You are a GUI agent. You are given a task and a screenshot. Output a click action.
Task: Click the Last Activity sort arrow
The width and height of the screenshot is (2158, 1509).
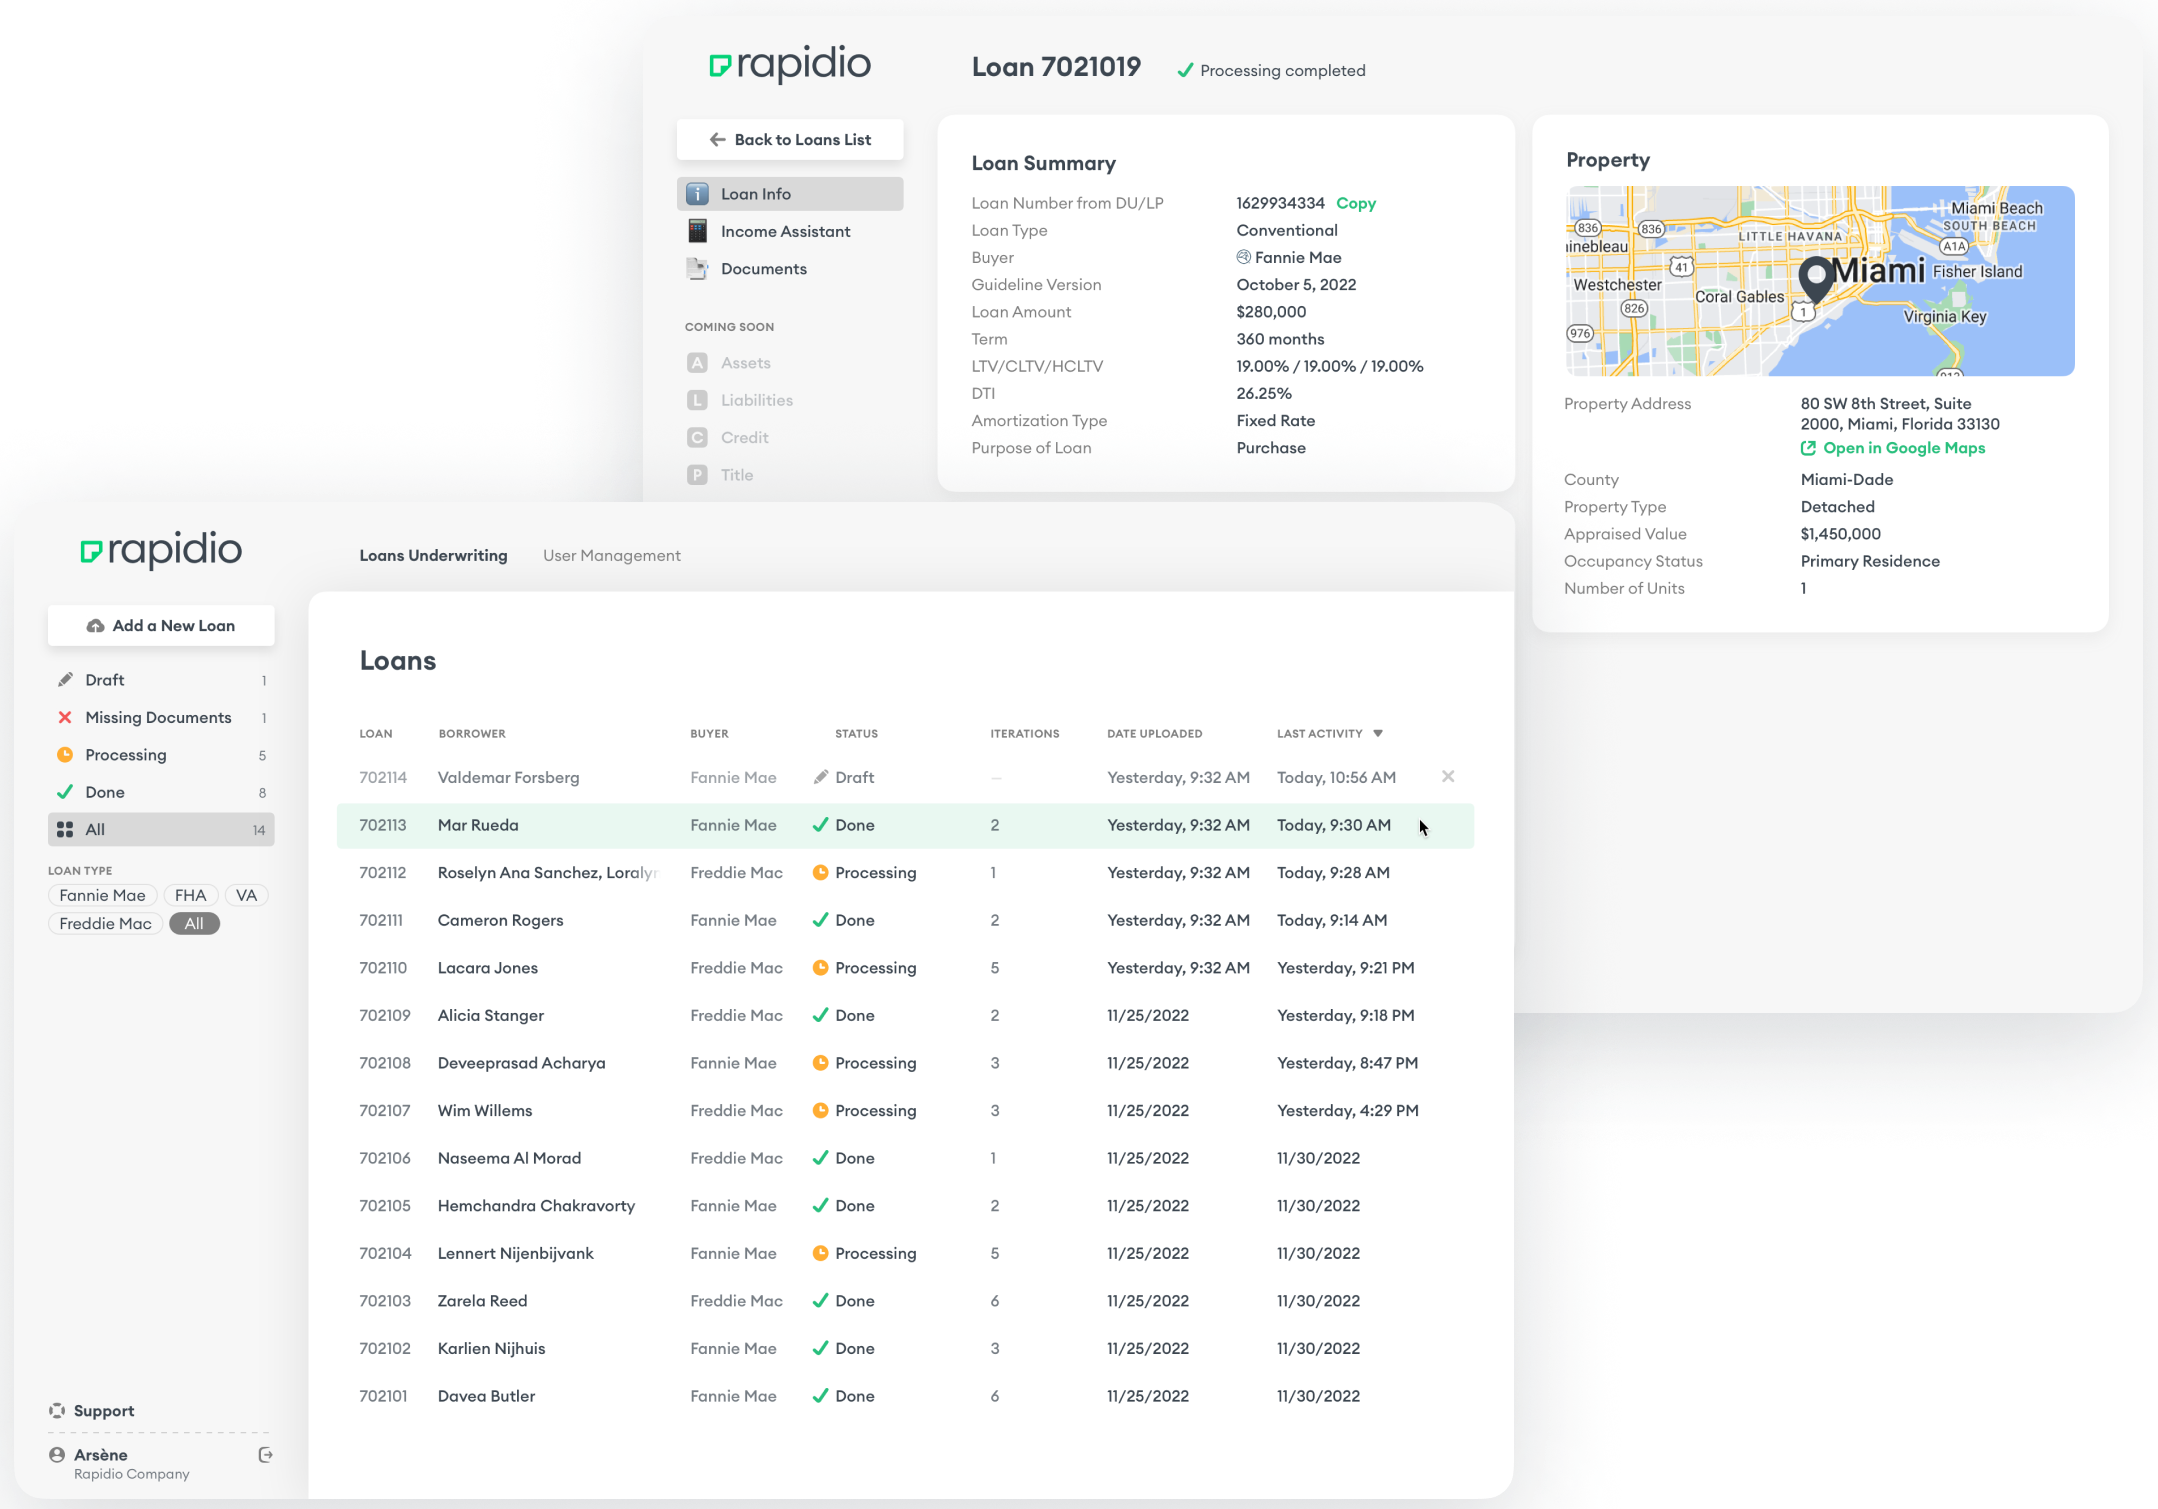click(1378, 734)
